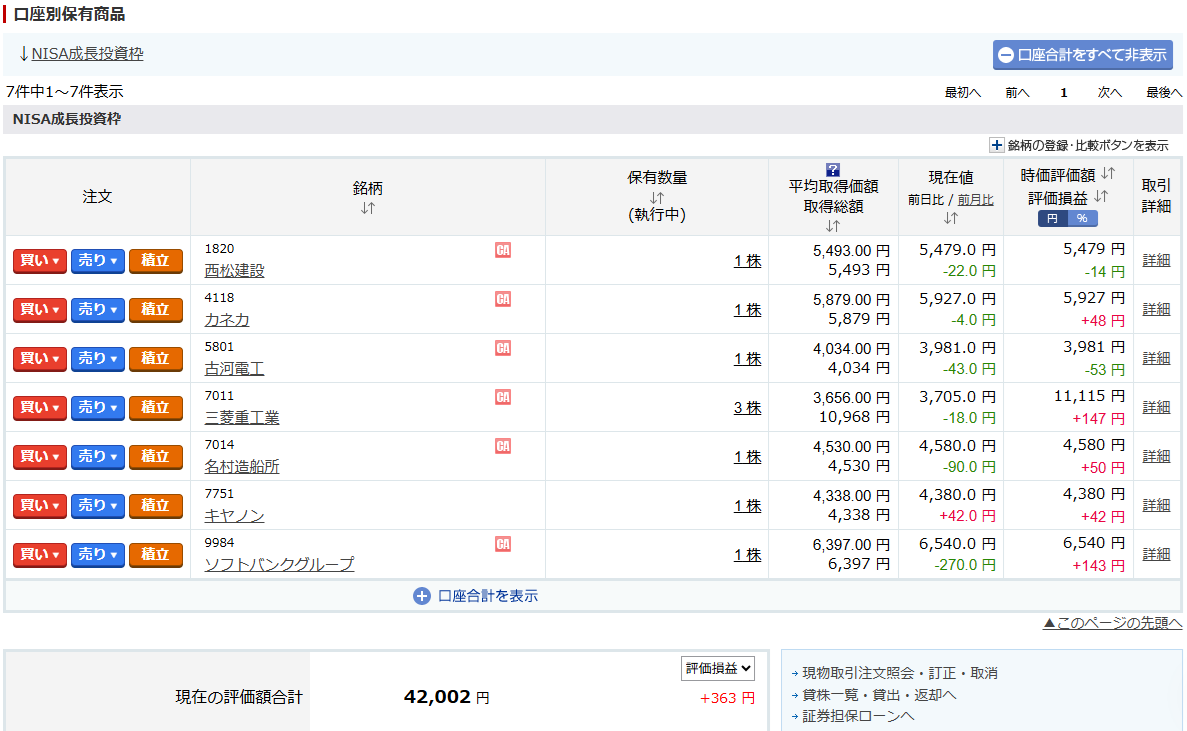Go to 前へ page

[1017, 92]
